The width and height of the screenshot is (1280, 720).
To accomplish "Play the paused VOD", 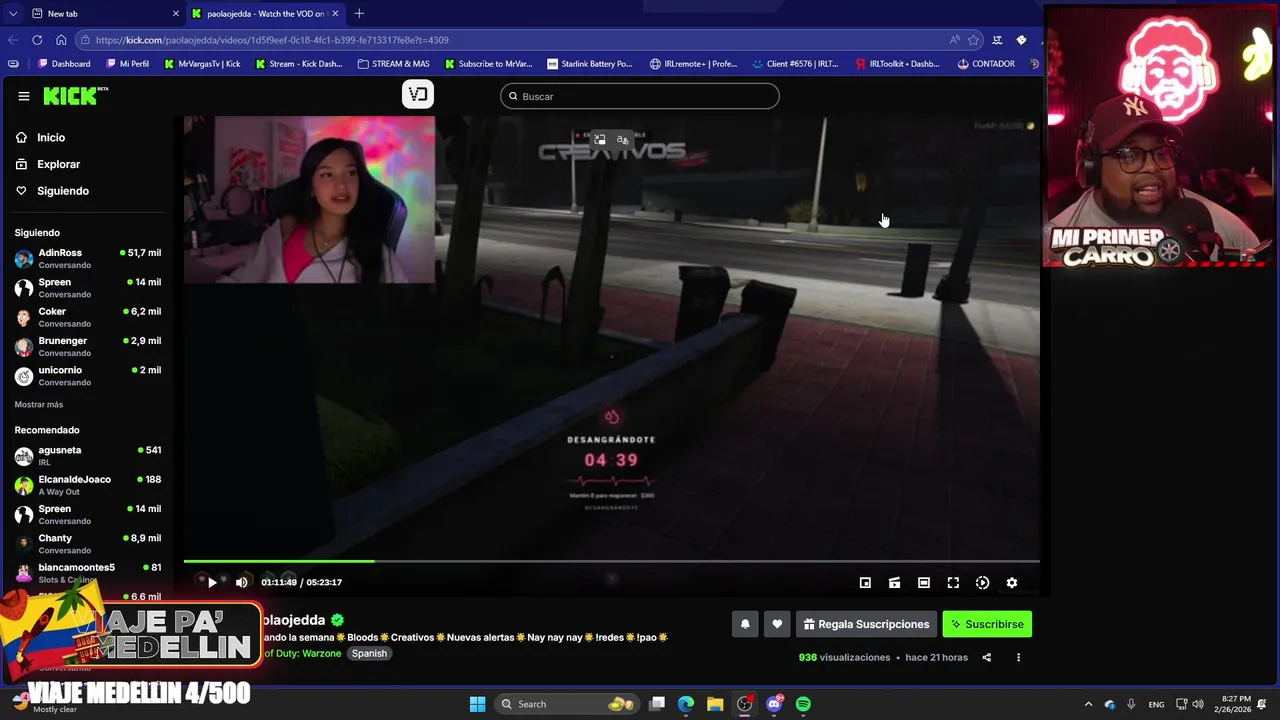I will click(212, 582).
